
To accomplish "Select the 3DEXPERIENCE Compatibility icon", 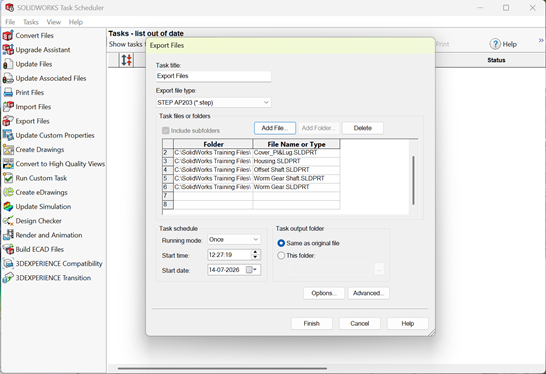I will (x=8, y=264).
